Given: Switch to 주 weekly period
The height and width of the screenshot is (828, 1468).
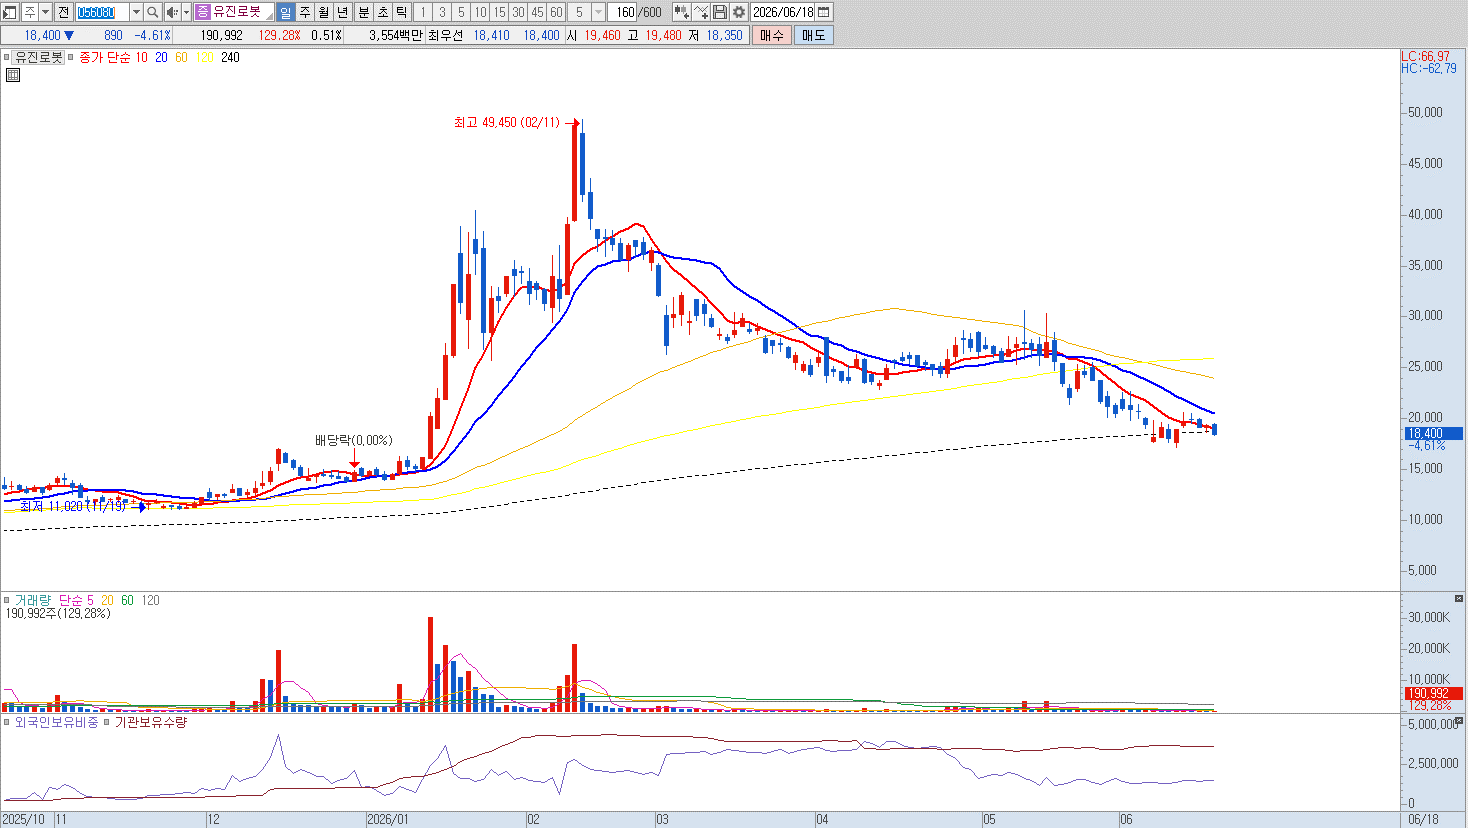Looking at the screenshot, I should pos(305,12).
